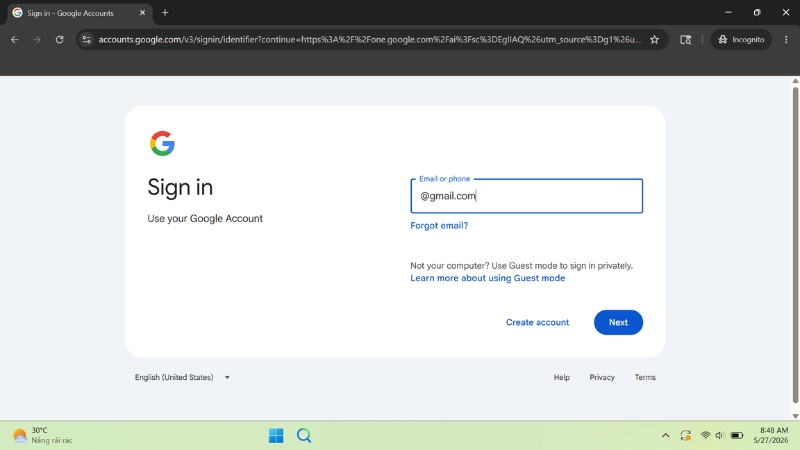Show hidden system tray icons
800x450 pixels.
665,435
